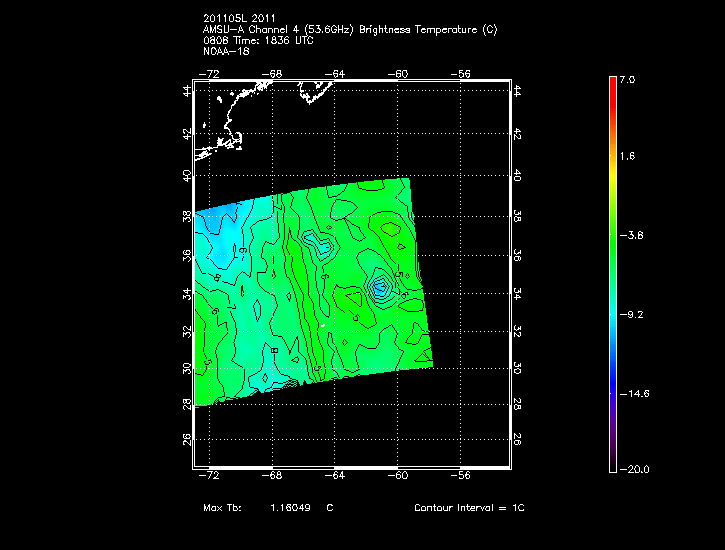Screen dimensions: 725x550
Task: Click the red top of the color bar
Action: pos(612,83)
